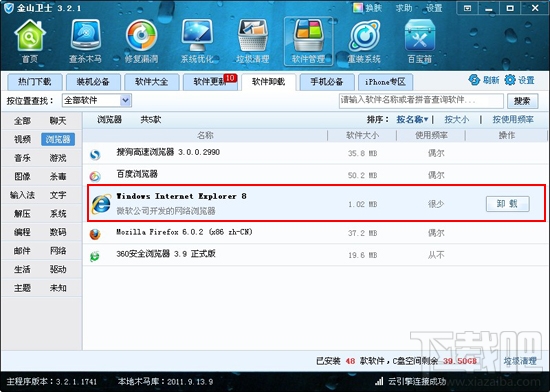This screenshot has width=550, height=392.
Task: Sort list 按使用频率
Action: click(513, 120)
